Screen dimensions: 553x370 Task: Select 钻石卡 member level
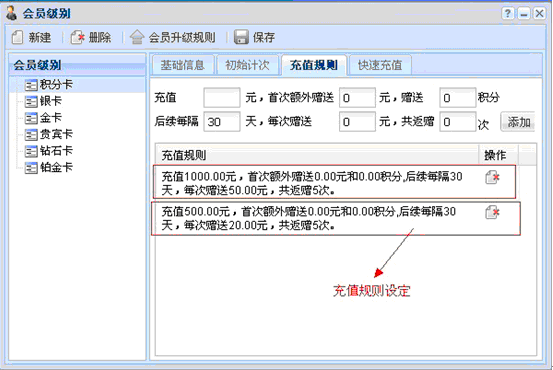56,151
